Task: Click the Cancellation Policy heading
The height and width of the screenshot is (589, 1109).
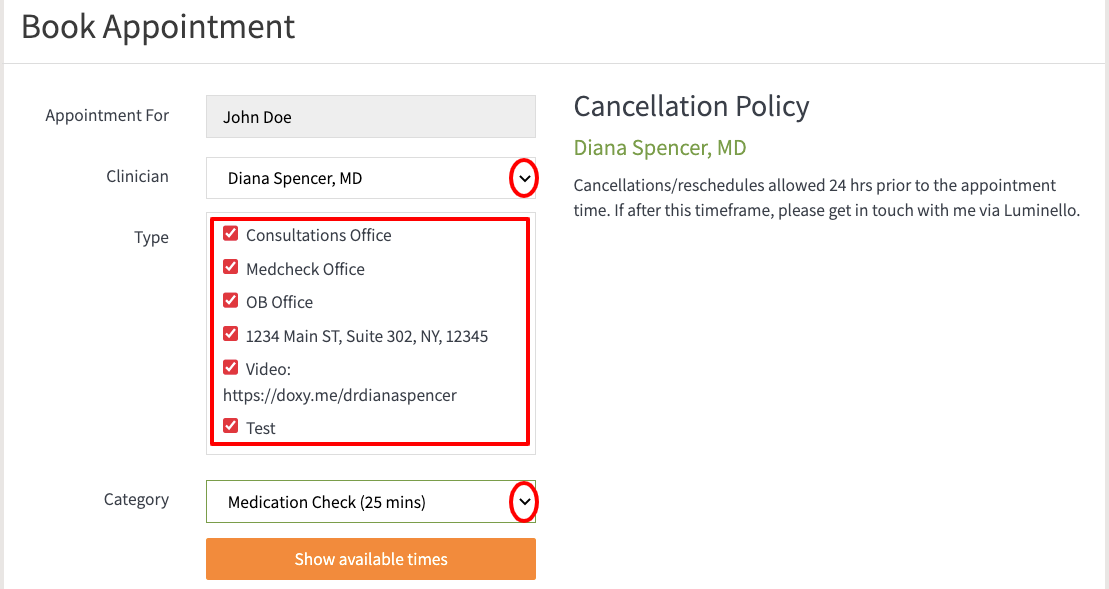Action: (x=691, y=107)
